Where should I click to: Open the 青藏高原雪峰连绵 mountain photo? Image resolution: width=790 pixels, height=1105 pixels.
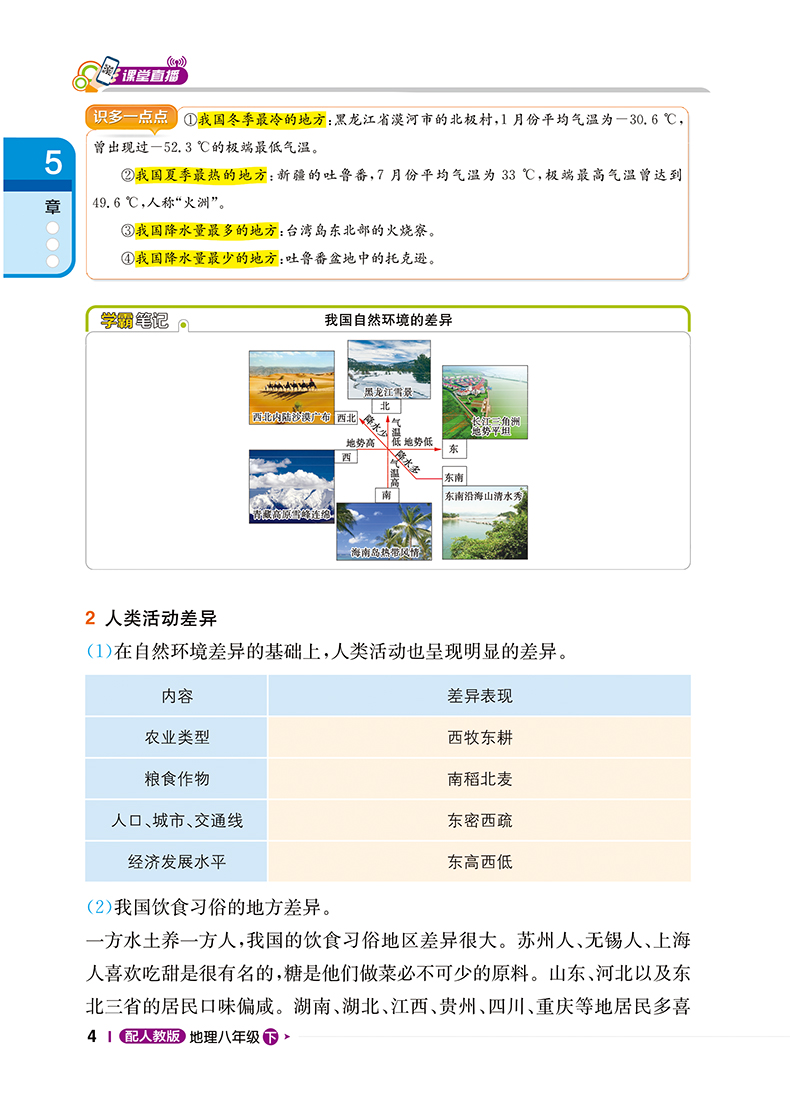pyautogui.click(x=292, y=486)
